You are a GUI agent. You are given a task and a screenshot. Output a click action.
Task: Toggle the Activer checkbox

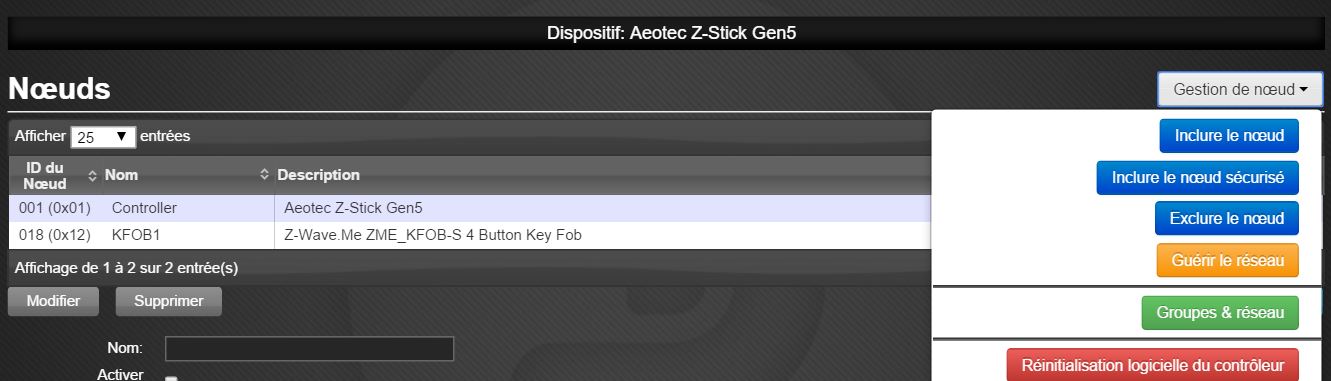(170, 378)
